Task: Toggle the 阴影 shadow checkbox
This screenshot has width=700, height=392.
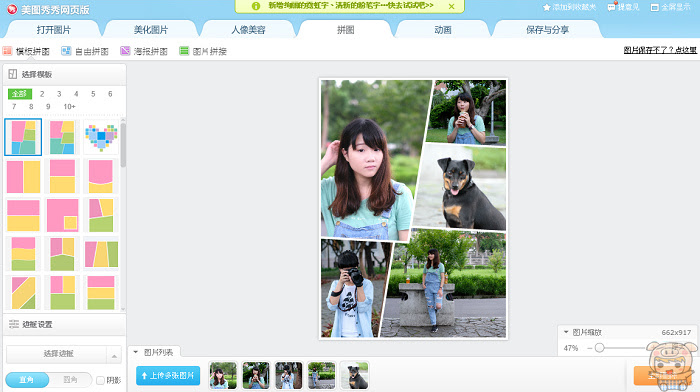Action: 100,380
